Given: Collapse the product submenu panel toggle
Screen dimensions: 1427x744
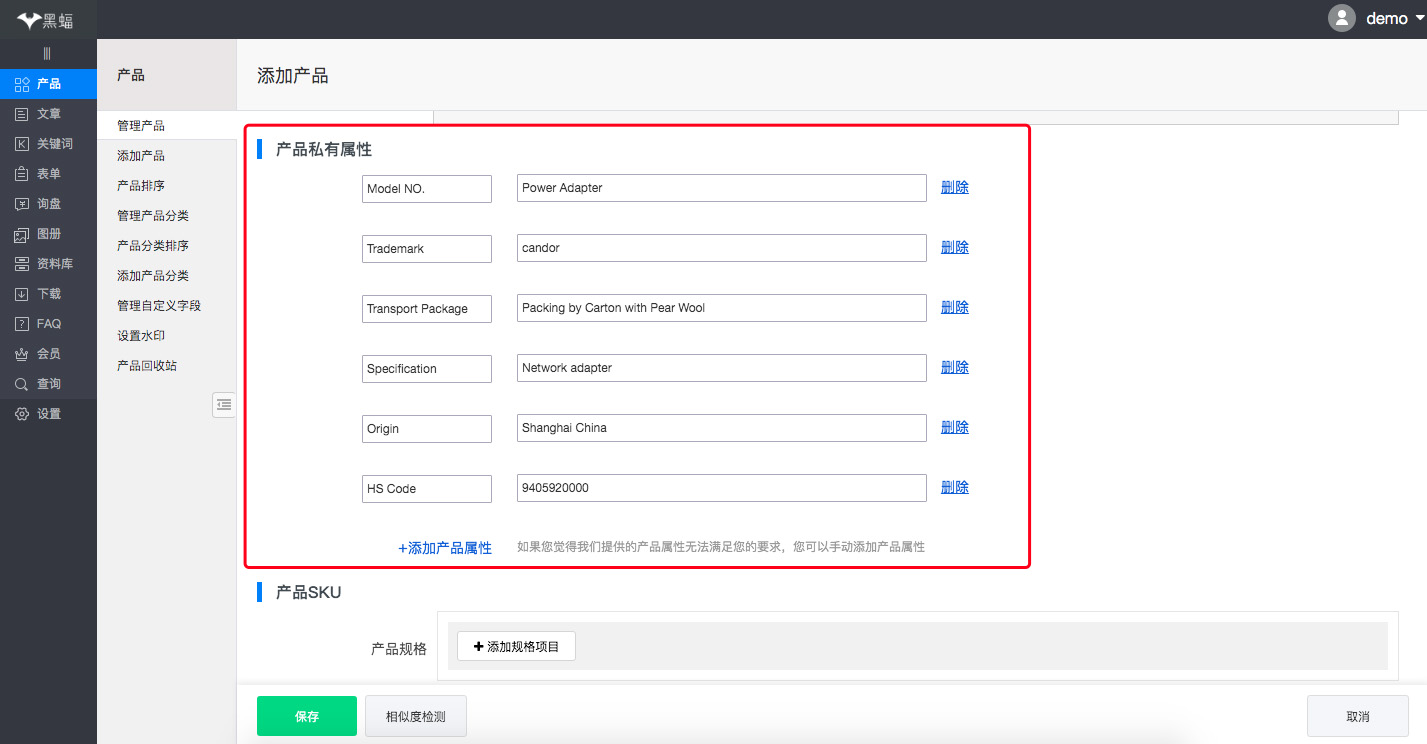Looking at the screenshot, I should 224,404.
